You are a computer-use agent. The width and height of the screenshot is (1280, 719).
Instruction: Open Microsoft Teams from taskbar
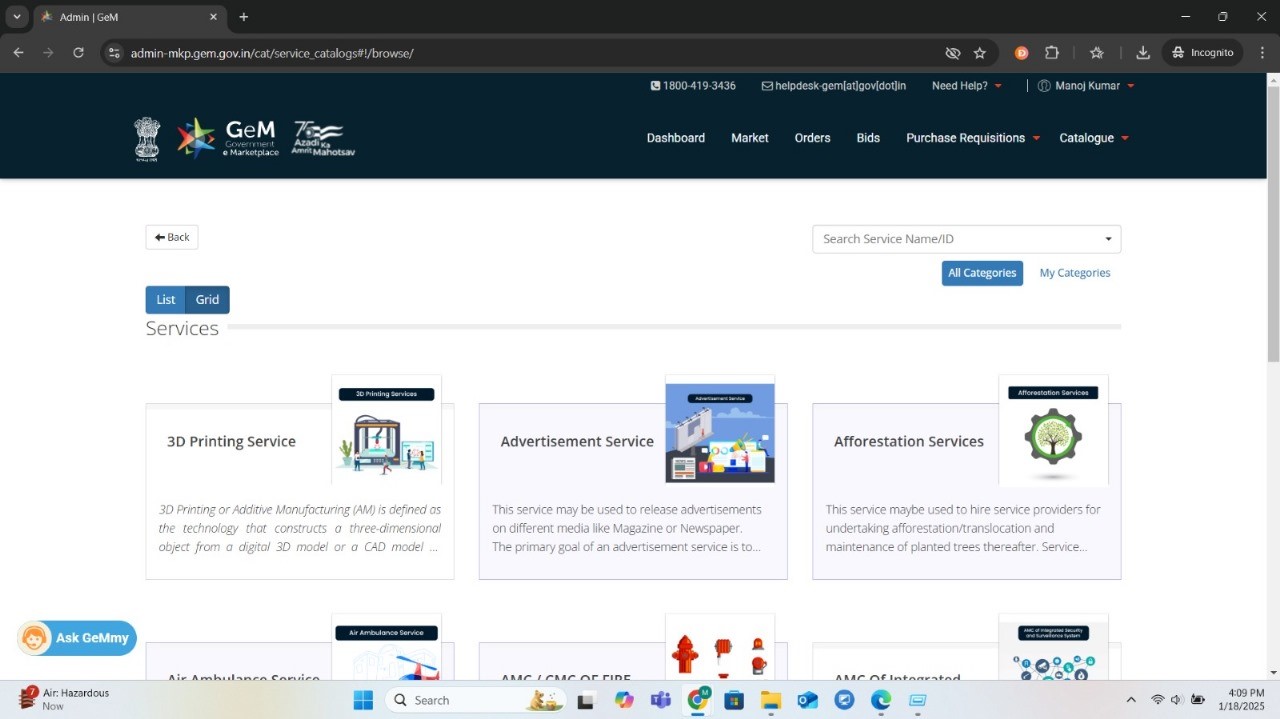coord(660,700)
